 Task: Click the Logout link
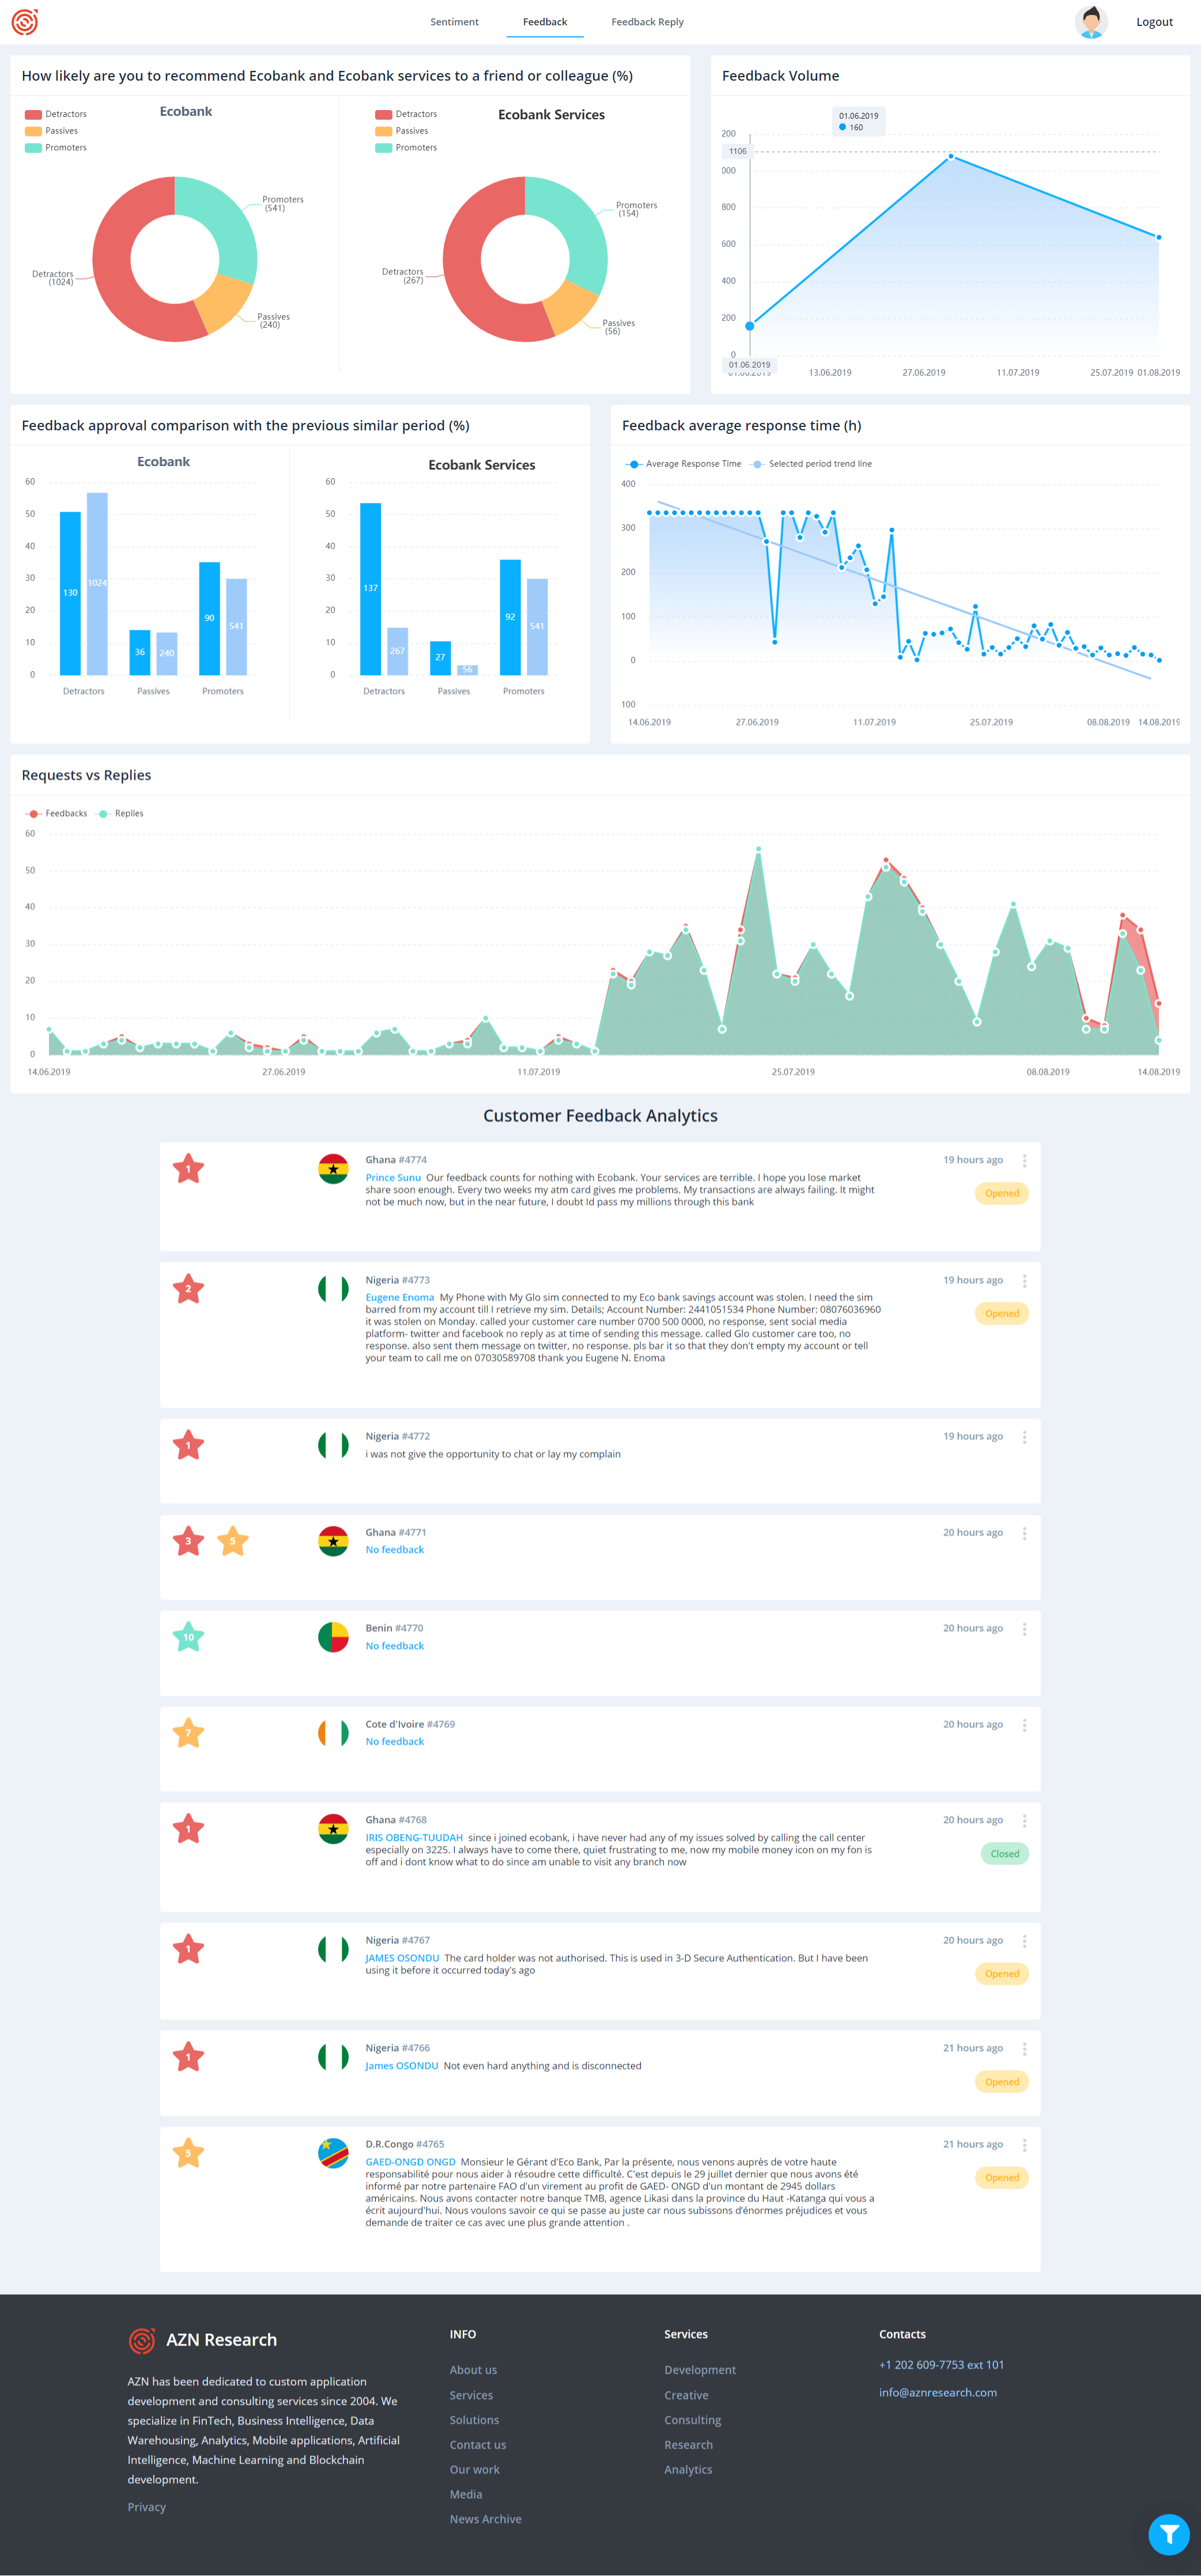pyautogui.click(x=1154, y=22)
